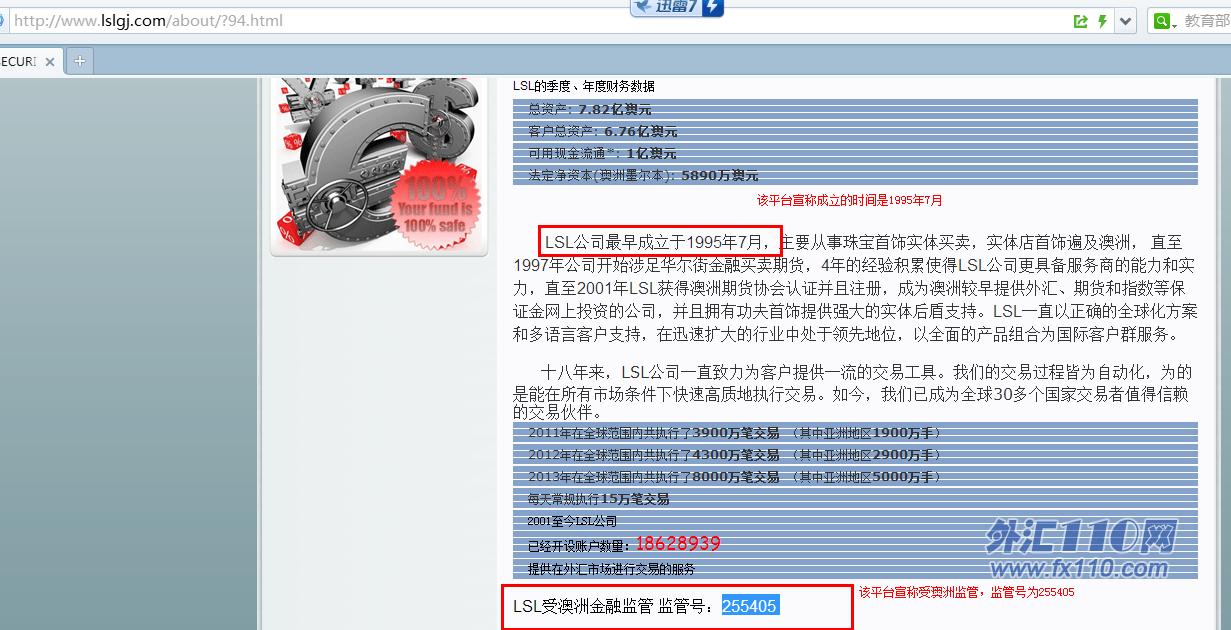Click the 'LSL公司最早成立于1995年7月' boxed text
This screenshot has height=630, width=1231.
tap(660, 241)
